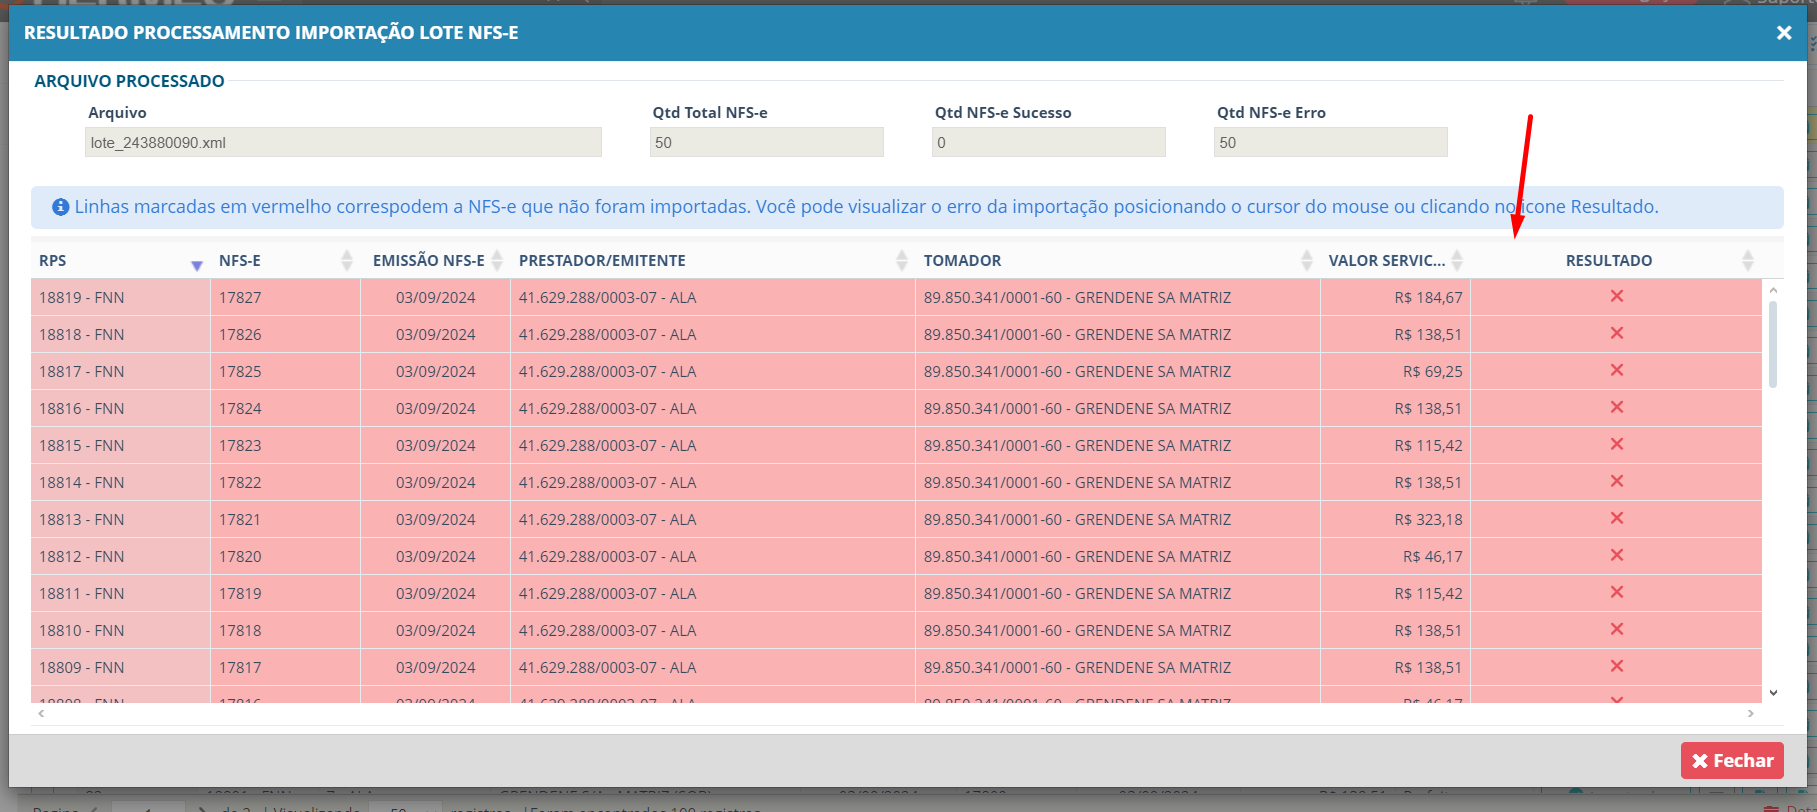Click NFS-E number 17823

click(x=240, y=445)
